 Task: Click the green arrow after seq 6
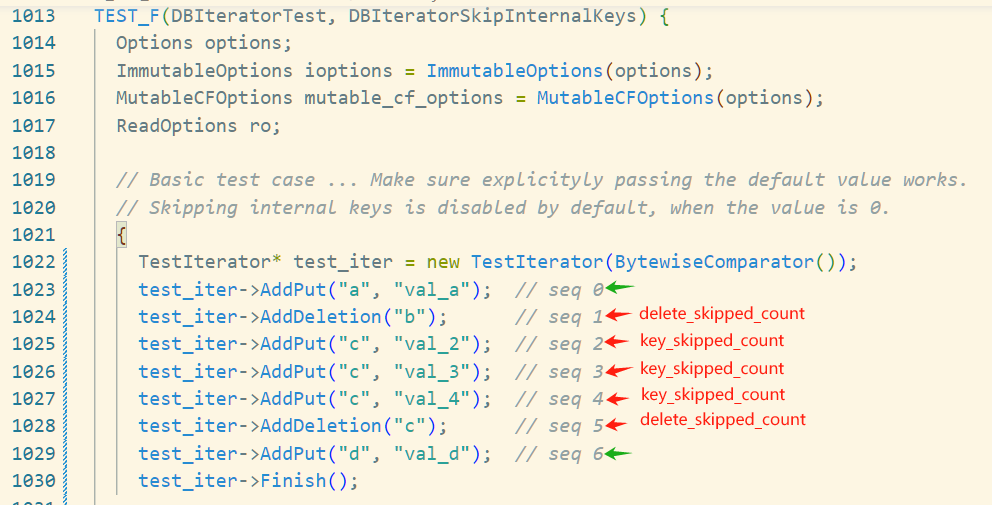tap(620, 453)
